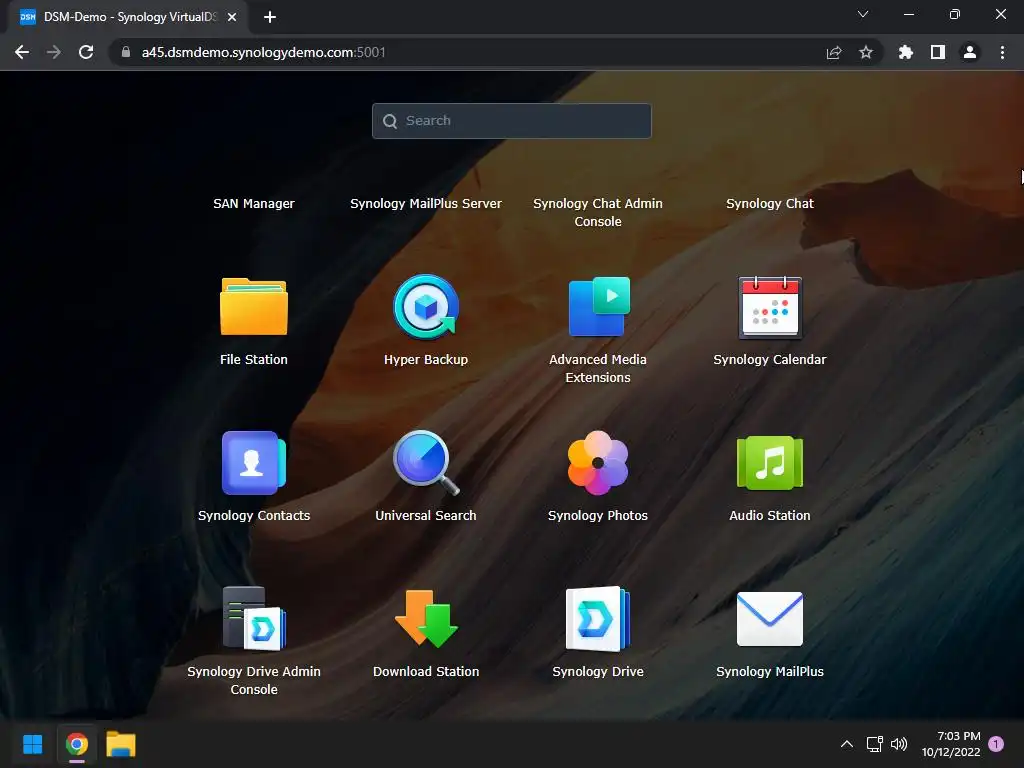Click the Hyper Backup label
Image resolution: width=1024 pixels, height=768 pixels.
[x=426, y=360]
